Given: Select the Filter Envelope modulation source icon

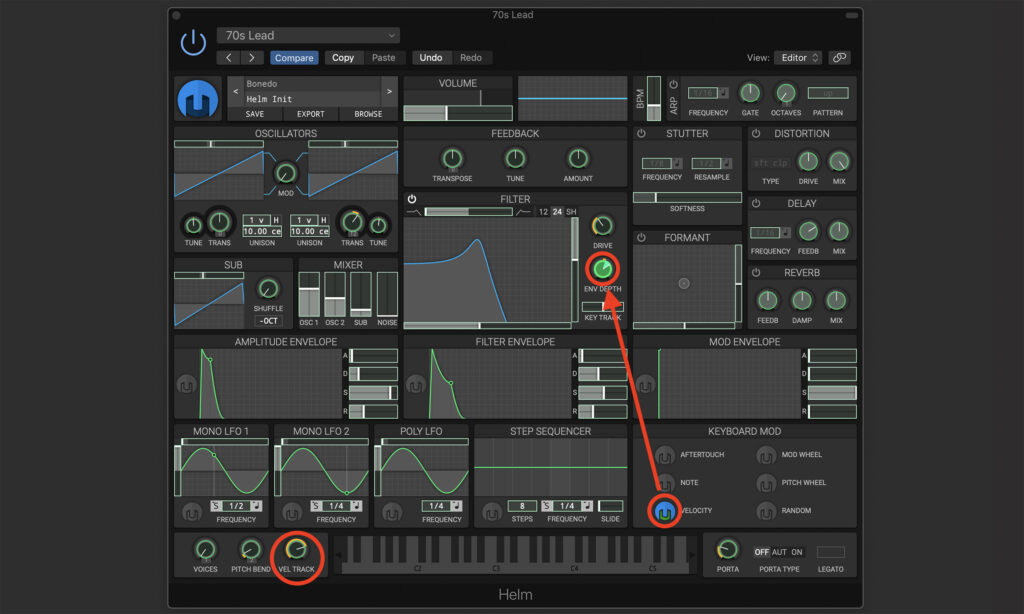Looking at the screenshot, I should point(415,385).
